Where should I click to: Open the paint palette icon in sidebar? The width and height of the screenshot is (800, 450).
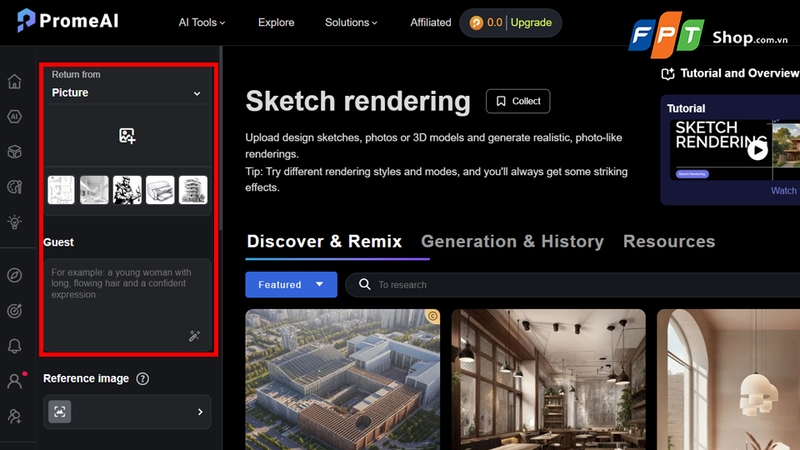(x=14, y=187)
